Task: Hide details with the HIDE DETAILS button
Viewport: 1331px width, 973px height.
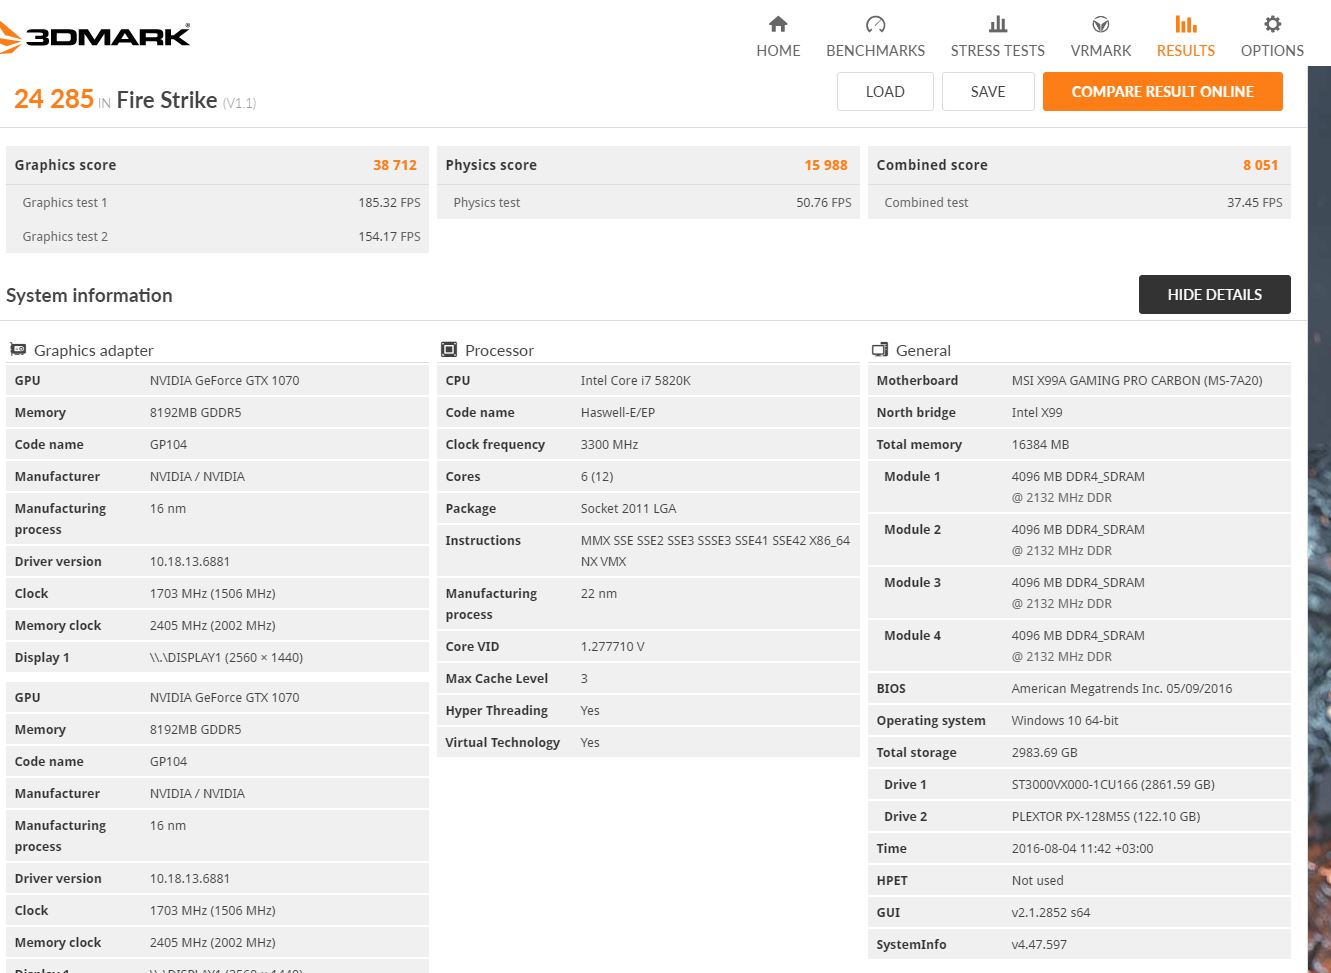Action: 1215,295
